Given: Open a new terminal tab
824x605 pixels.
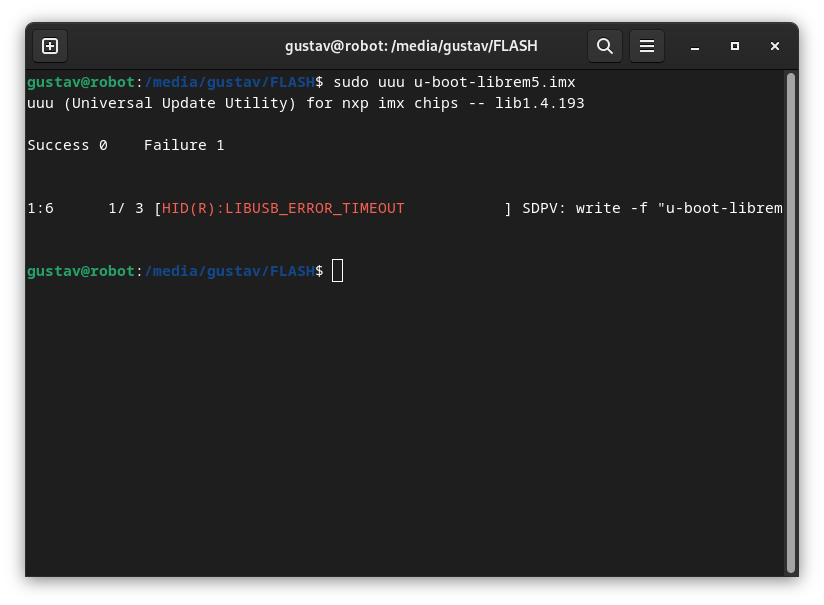Looking at the screenshot, I should pos(50,46).
